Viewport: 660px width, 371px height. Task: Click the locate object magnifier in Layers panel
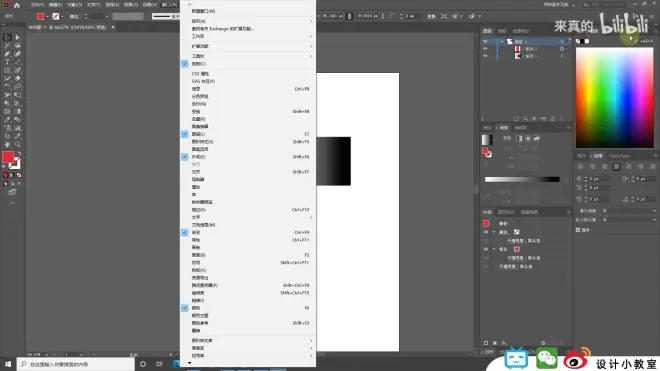pos(525,119)
